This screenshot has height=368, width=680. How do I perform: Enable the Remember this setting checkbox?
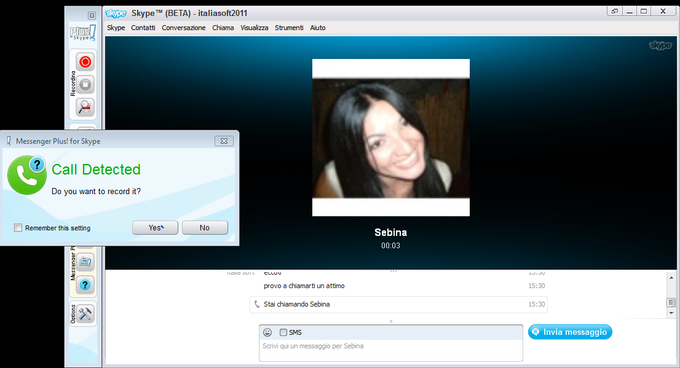[18, 228]
